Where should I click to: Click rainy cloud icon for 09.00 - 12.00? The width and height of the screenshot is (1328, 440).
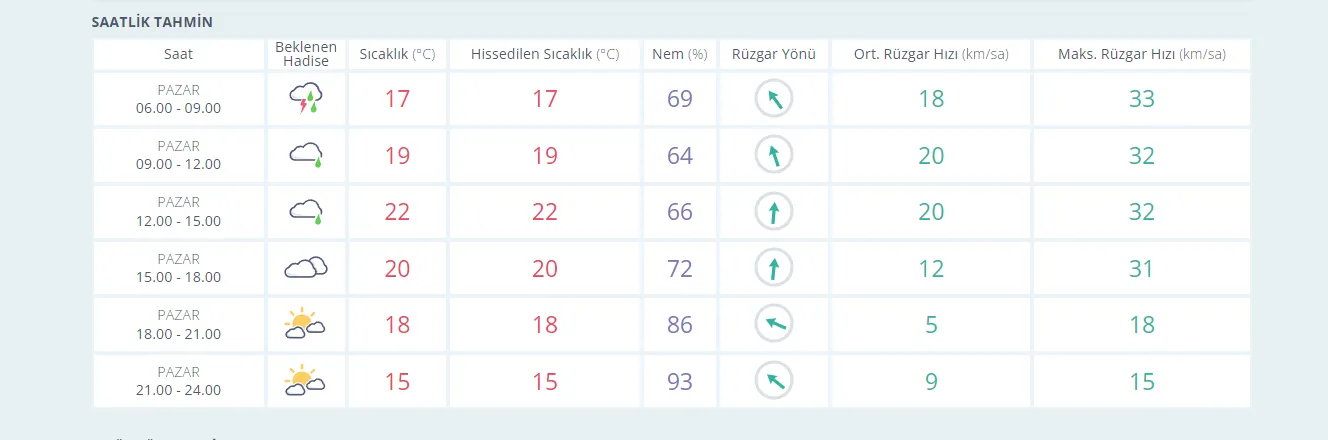coord(306,155)
